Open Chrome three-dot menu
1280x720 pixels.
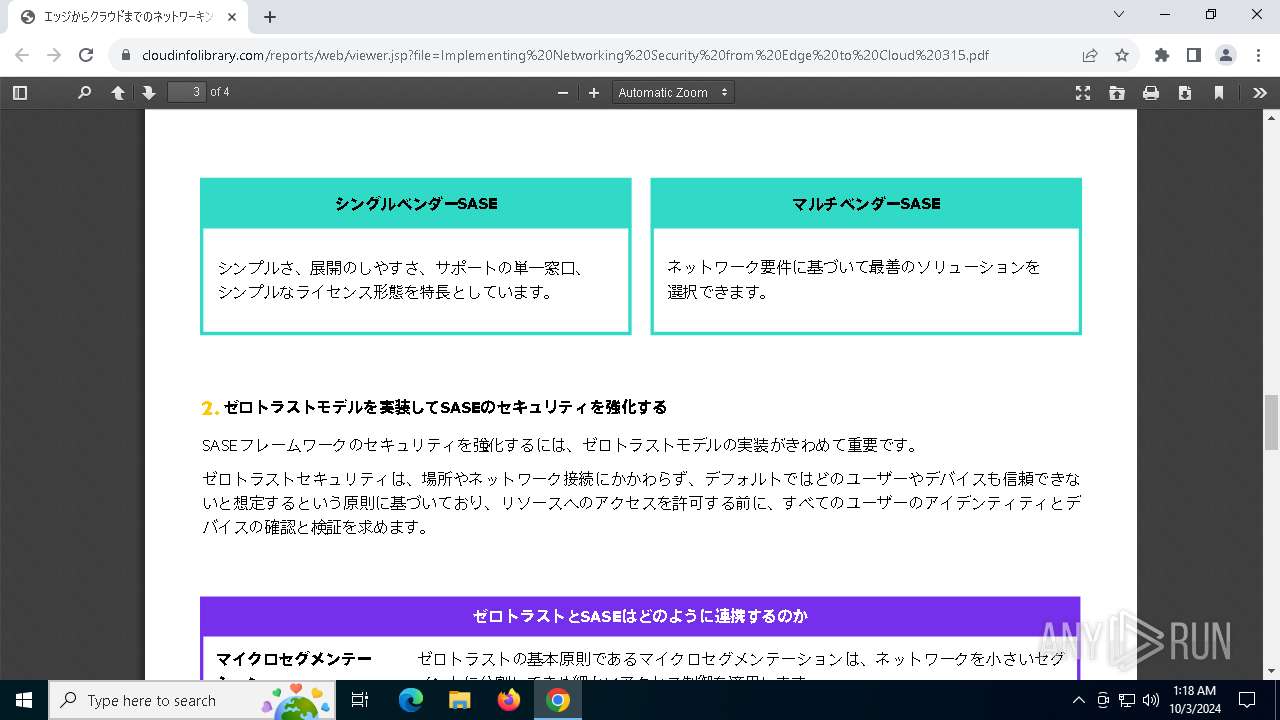[1258, 55]
